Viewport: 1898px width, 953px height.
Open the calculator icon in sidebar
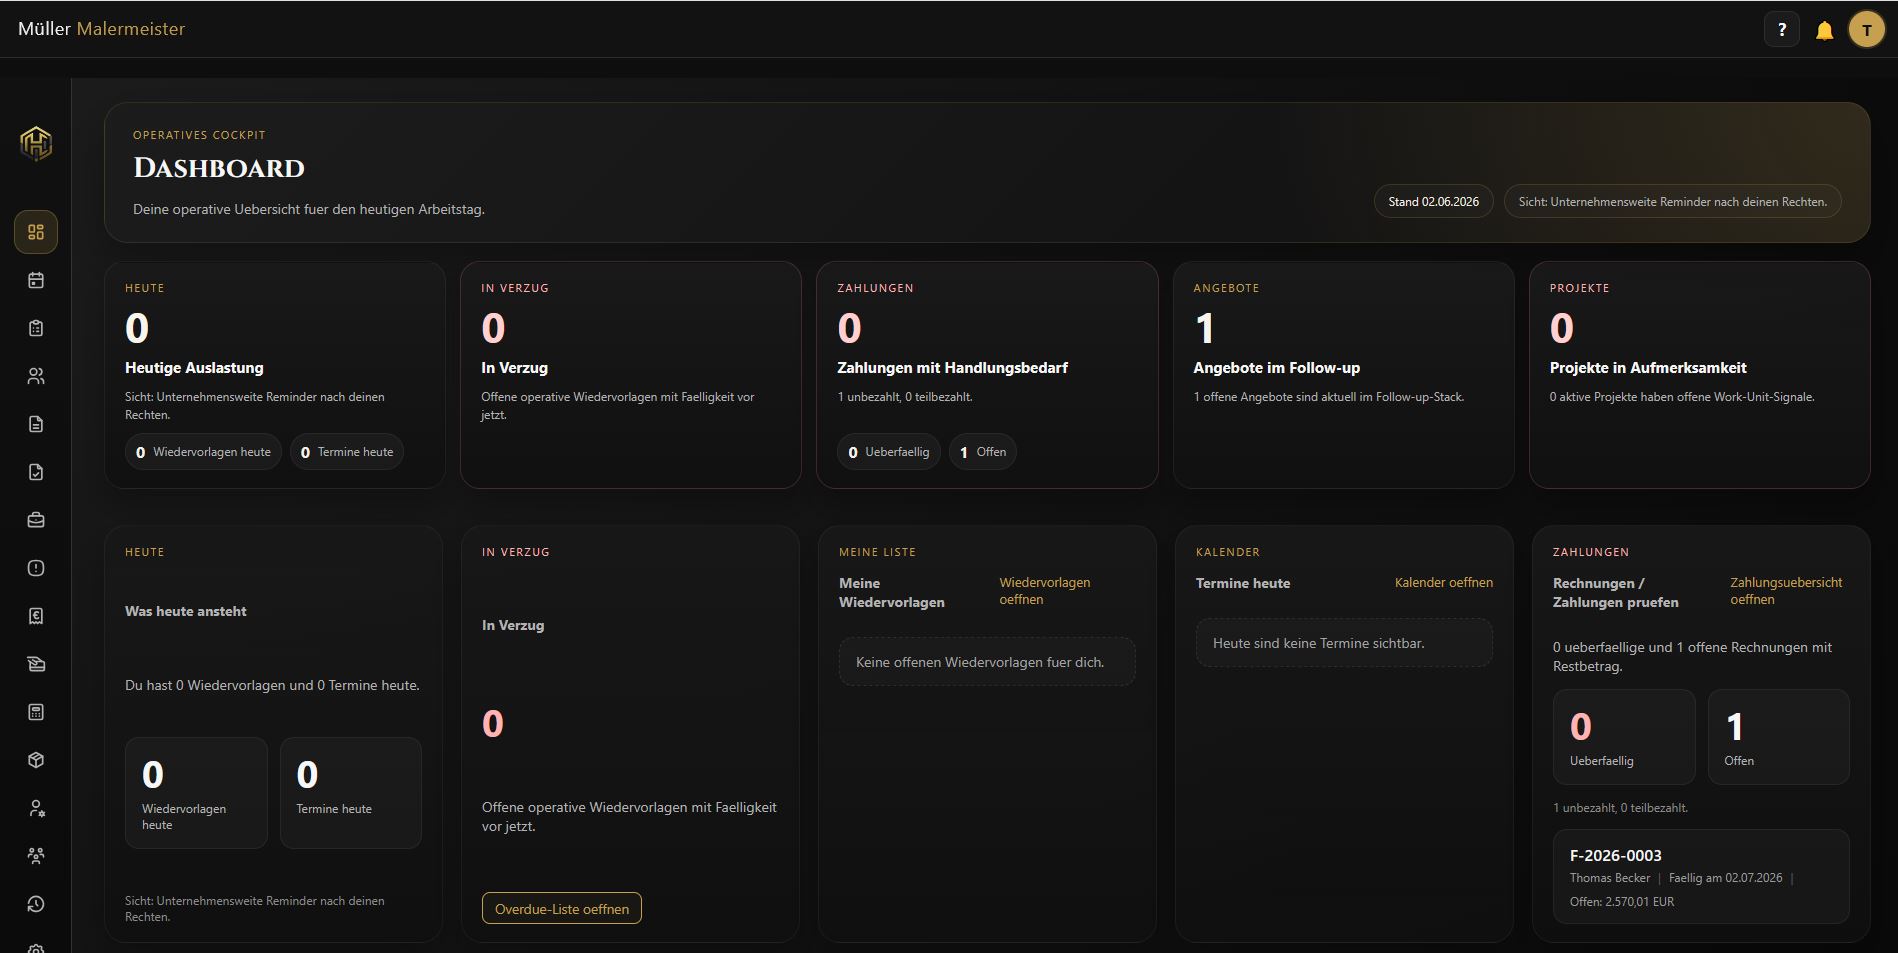point(36,712)
